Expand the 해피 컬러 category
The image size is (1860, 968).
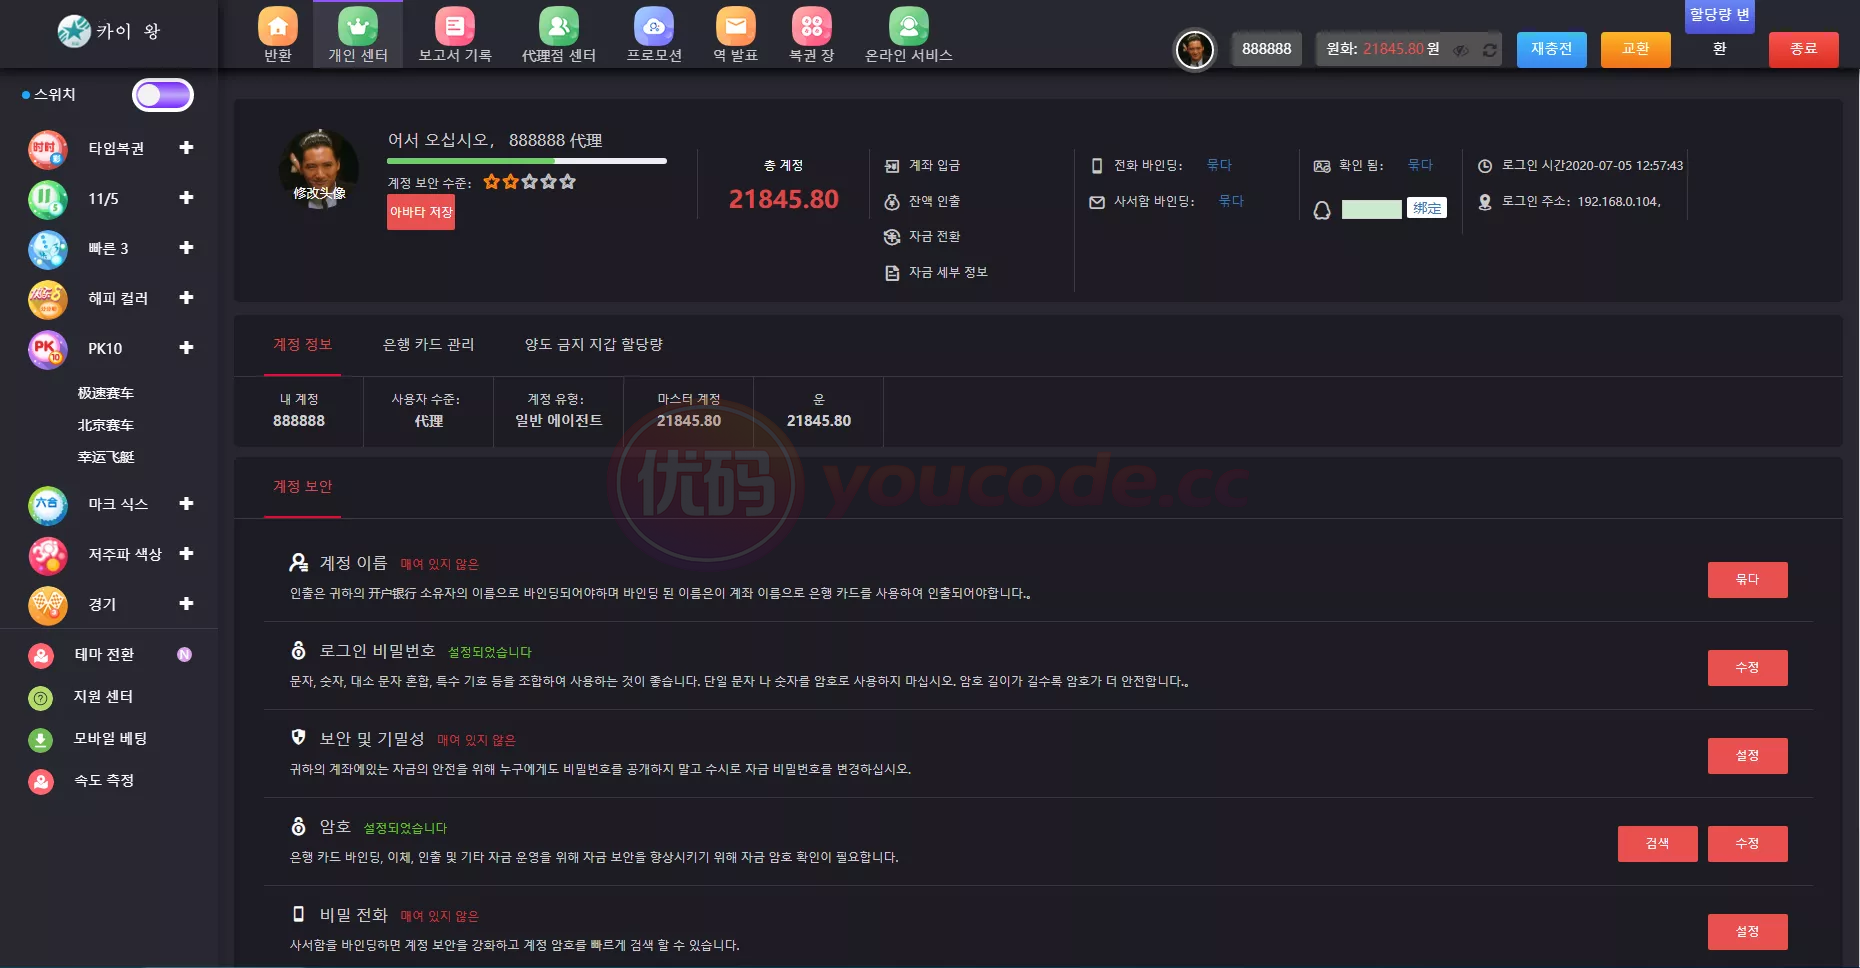pyautogui.click(x=186, y=298)
